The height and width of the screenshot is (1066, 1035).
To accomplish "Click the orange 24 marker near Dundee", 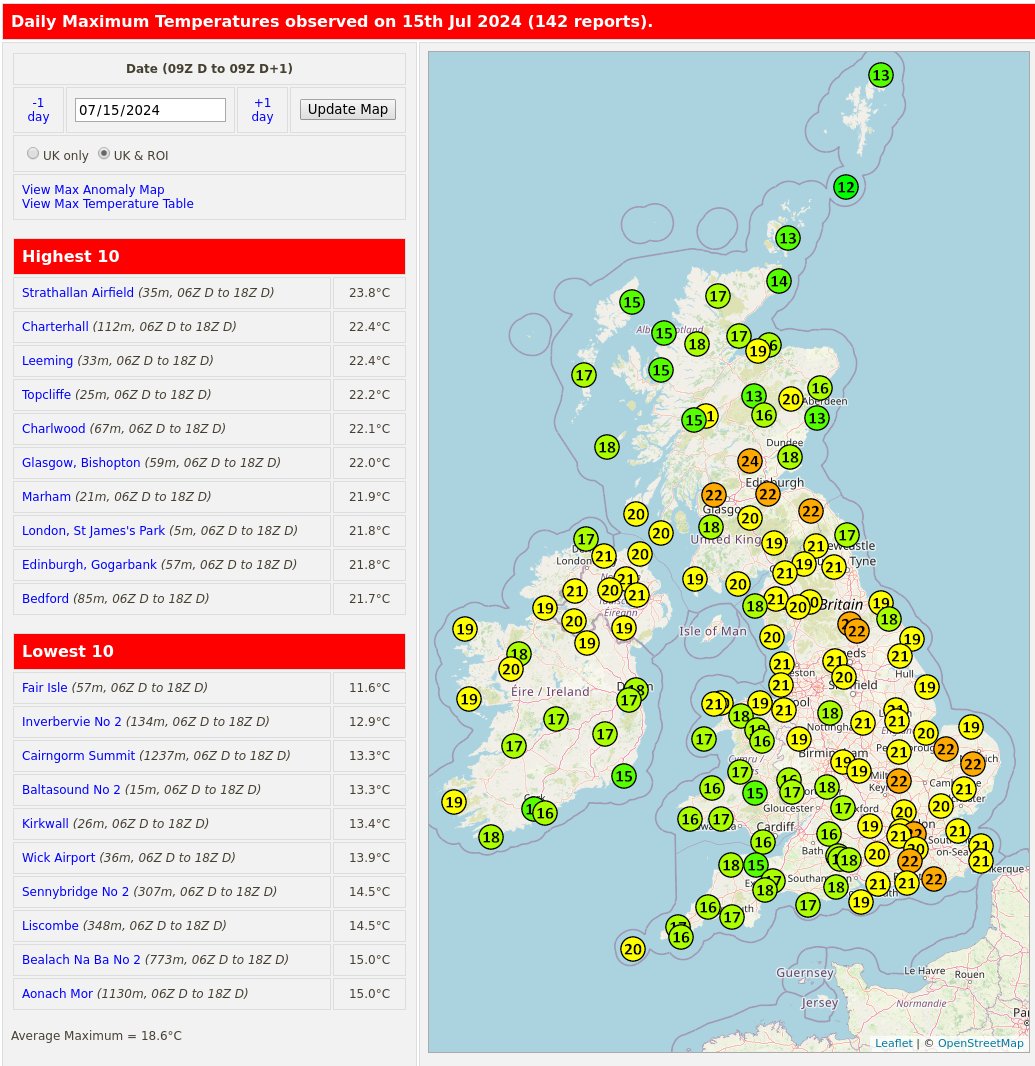I will [749, 462].
